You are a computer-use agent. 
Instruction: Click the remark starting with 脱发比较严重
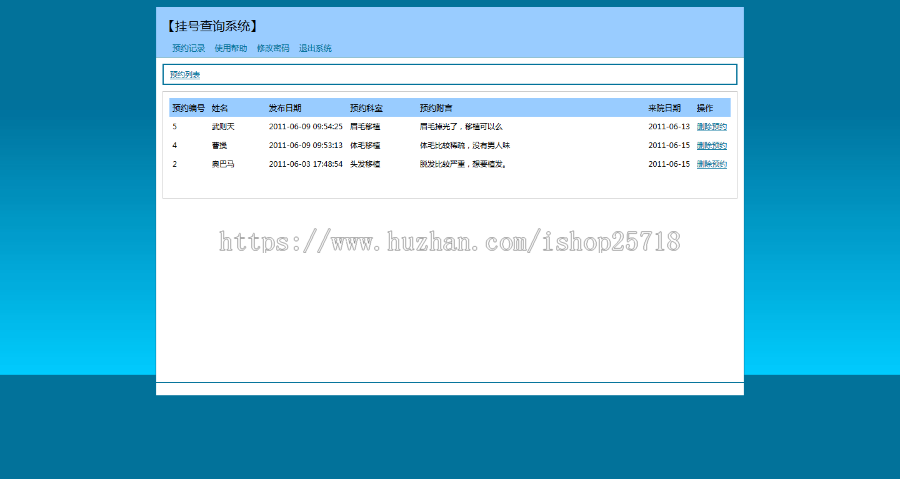pyautogui.click(x=463, y=164)
